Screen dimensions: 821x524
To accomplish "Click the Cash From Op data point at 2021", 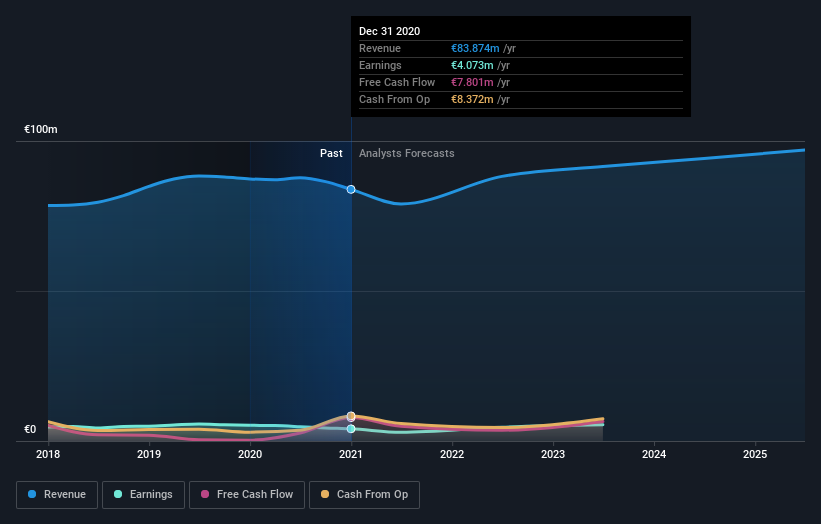I will (x=351, y=416).
